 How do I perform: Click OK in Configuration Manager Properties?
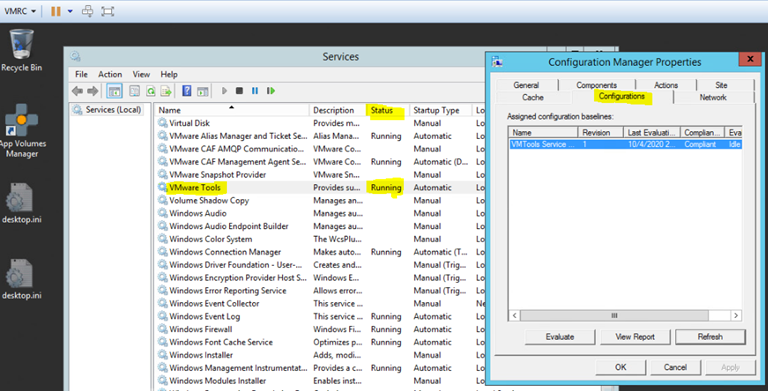[x=621, y=367]
